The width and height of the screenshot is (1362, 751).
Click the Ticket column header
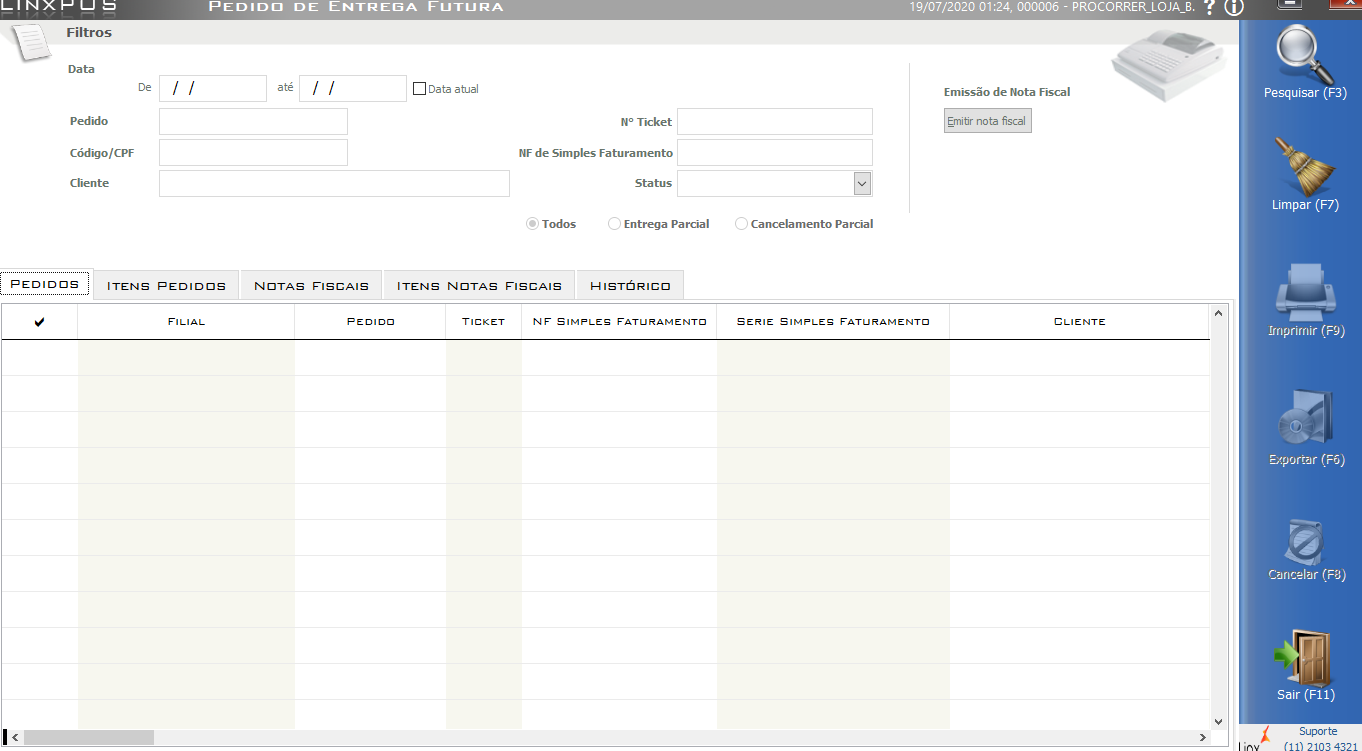483,322
